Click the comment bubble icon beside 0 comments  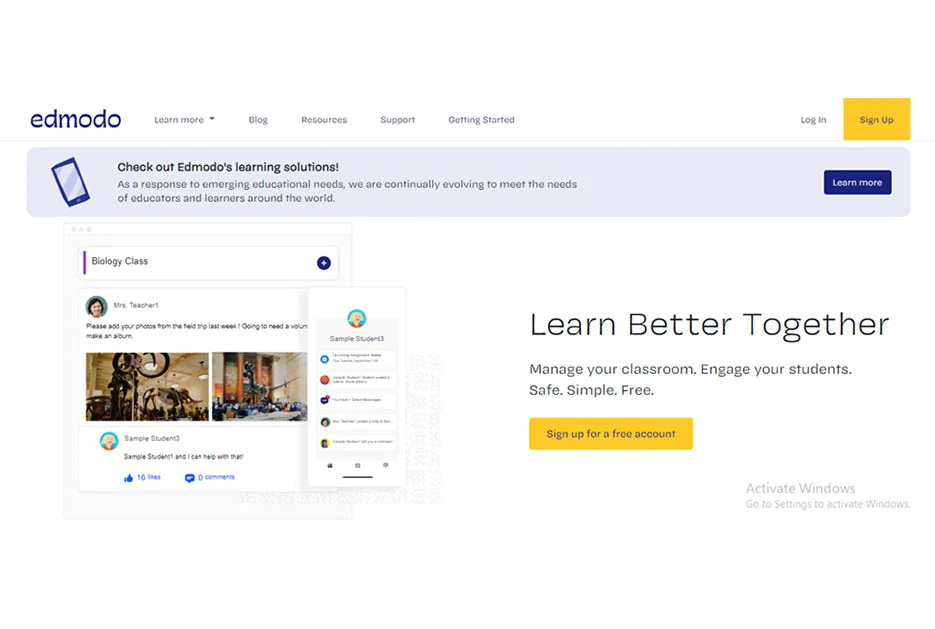(190, 478)
